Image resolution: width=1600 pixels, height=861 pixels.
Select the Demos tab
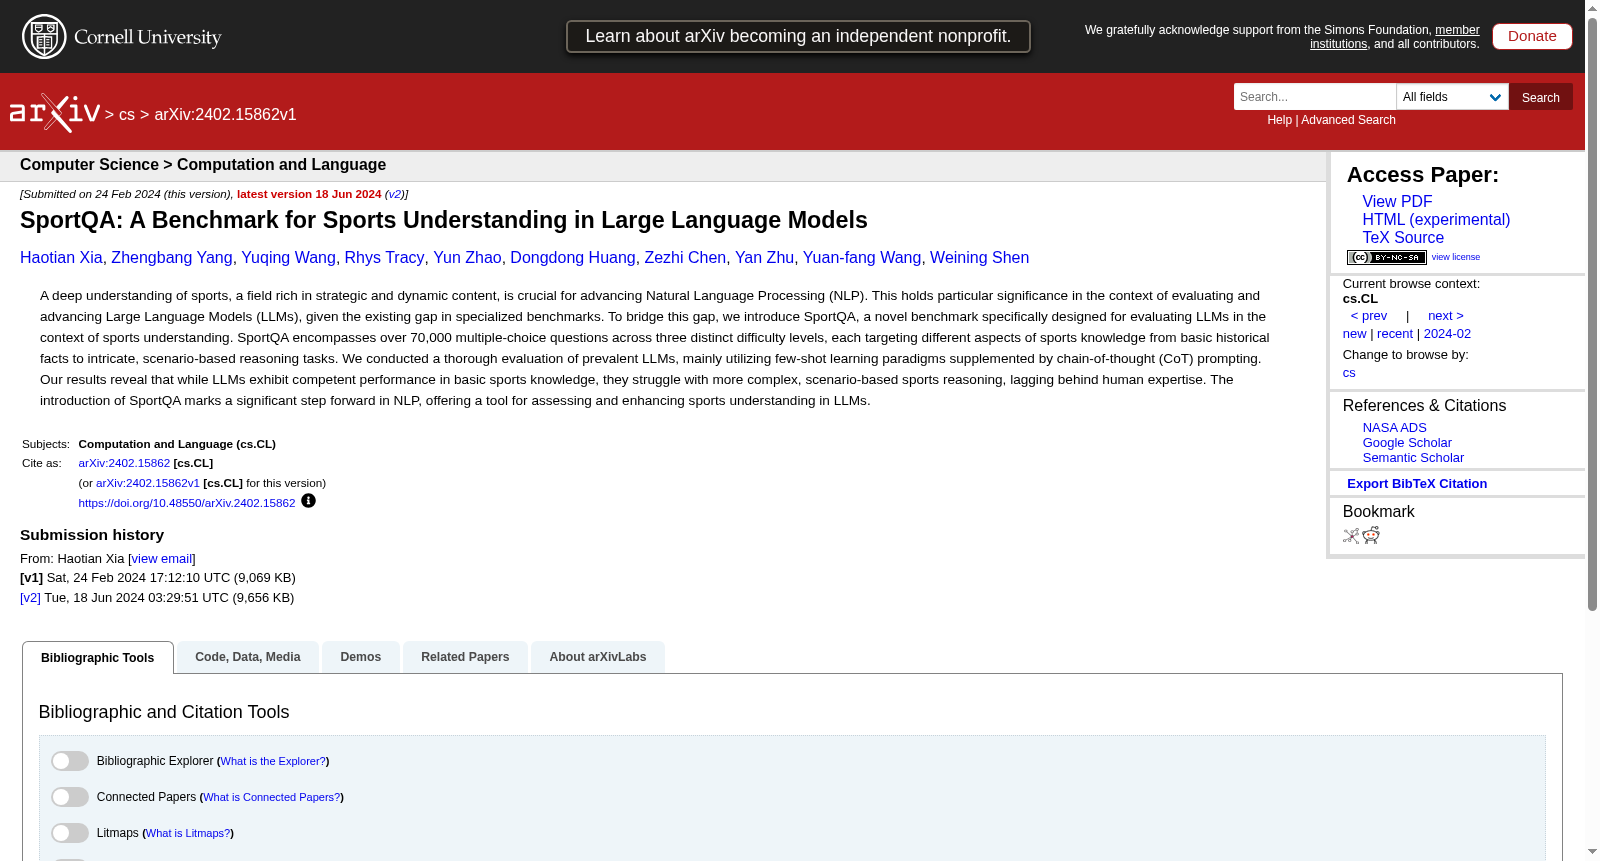(361, 657)
